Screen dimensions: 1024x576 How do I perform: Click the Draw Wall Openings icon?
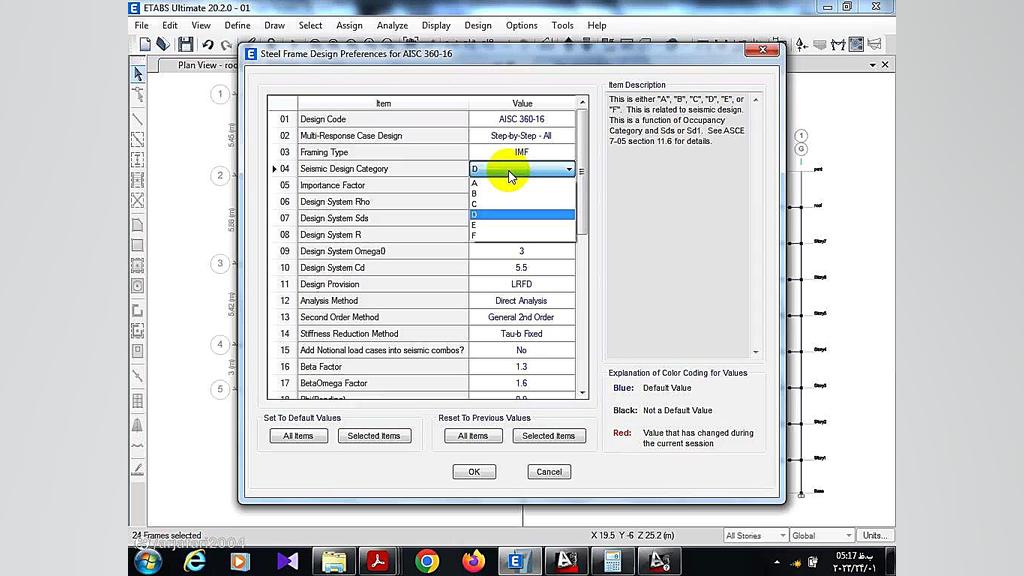pos(138,351)
